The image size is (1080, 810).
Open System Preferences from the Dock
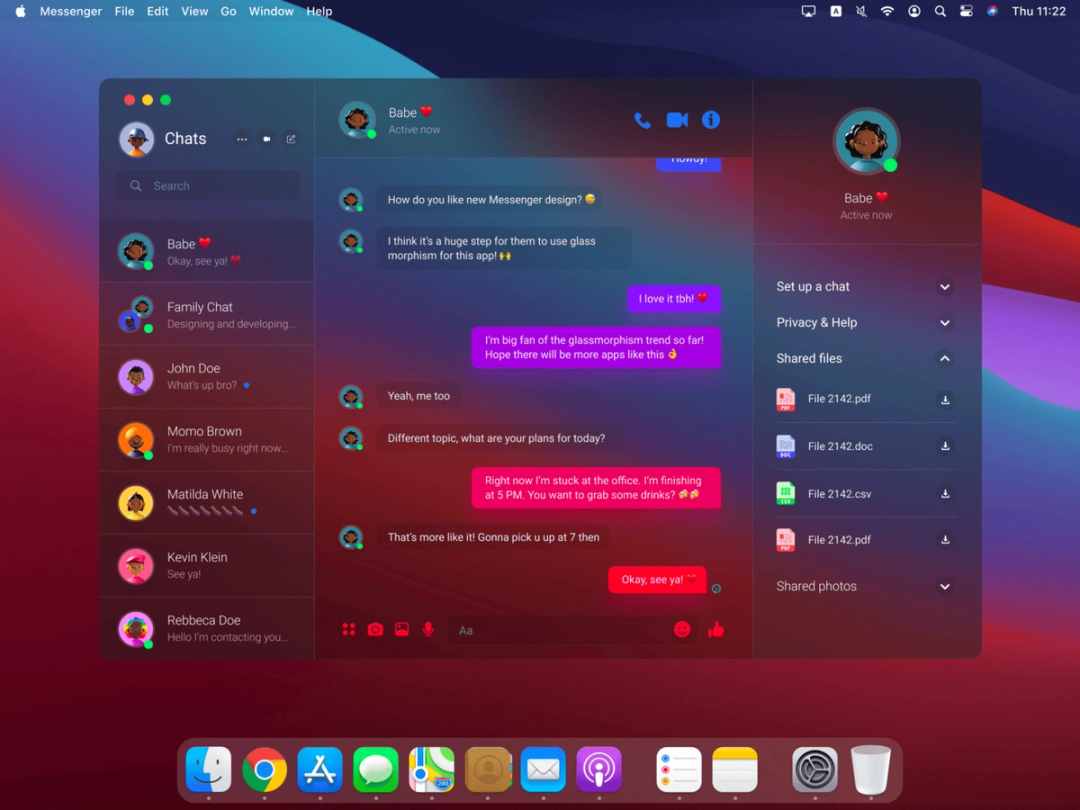[x=815, y=769]
